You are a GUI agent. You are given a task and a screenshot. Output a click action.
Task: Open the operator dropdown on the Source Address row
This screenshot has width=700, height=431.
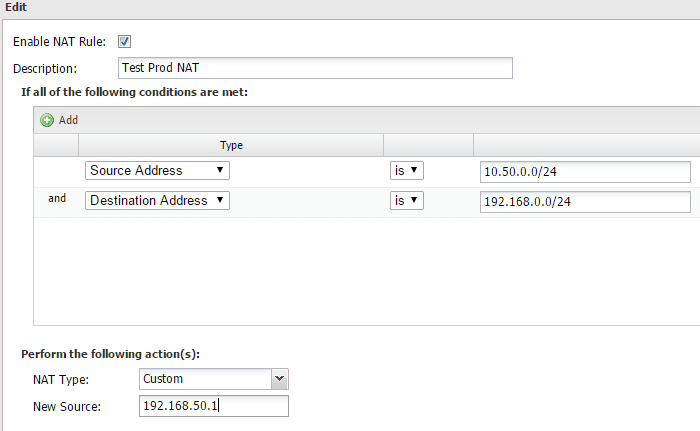(407, 171)
